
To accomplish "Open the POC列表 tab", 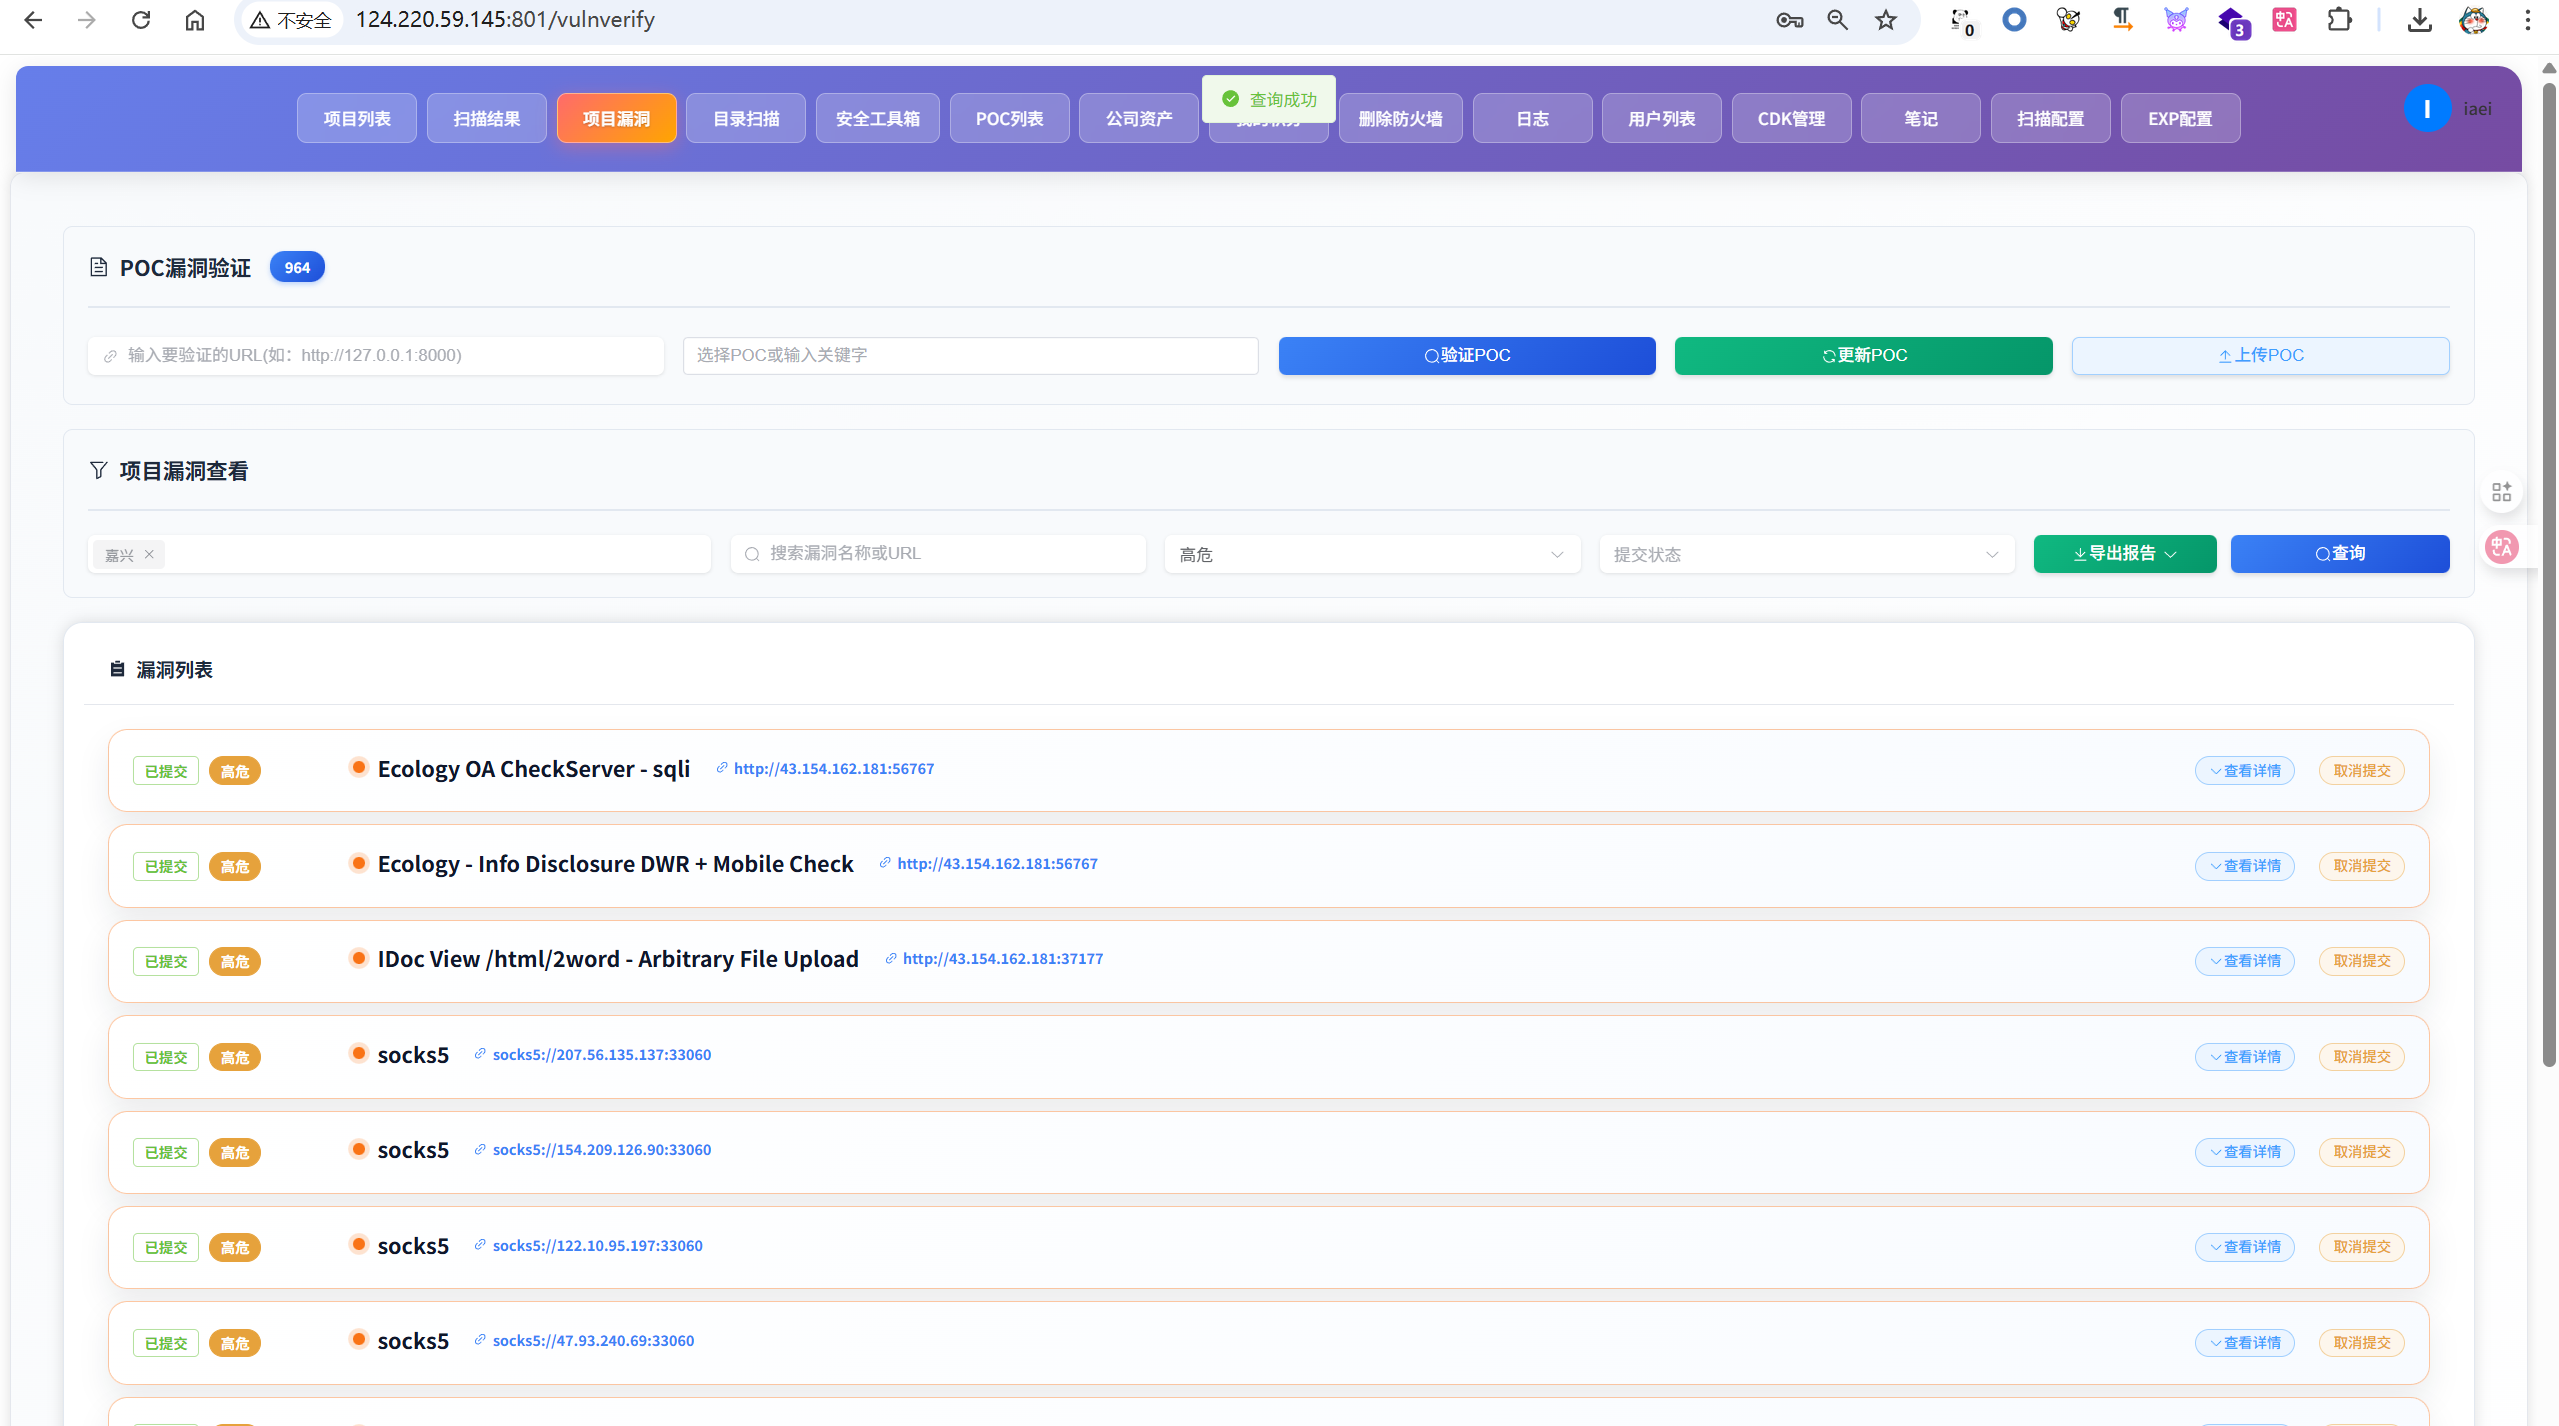I will 1010,119.
